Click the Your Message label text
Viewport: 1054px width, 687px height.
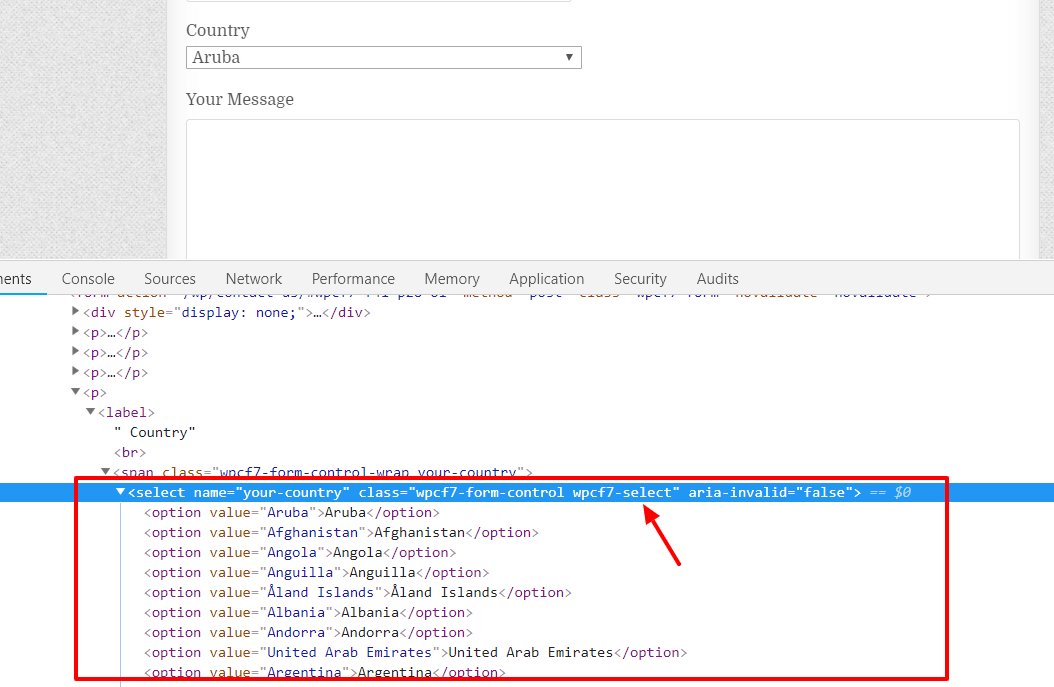[240, 99]
